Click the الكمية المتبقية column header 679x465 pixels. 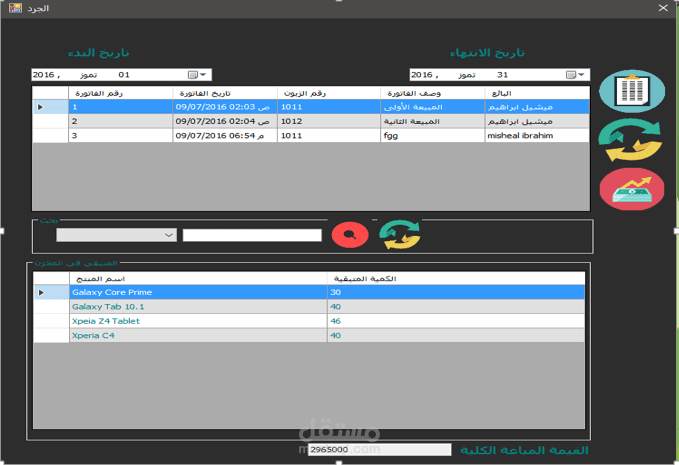tap(456, 278)
